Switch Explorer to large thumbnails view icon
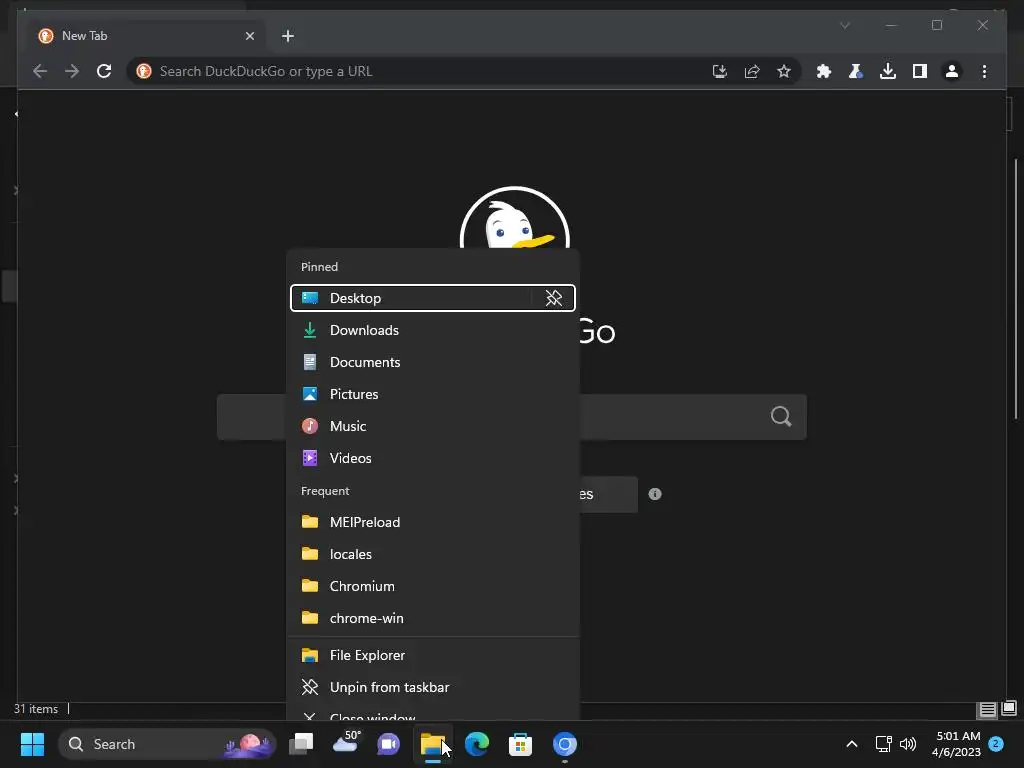1024x768 pixels. 1009,709
